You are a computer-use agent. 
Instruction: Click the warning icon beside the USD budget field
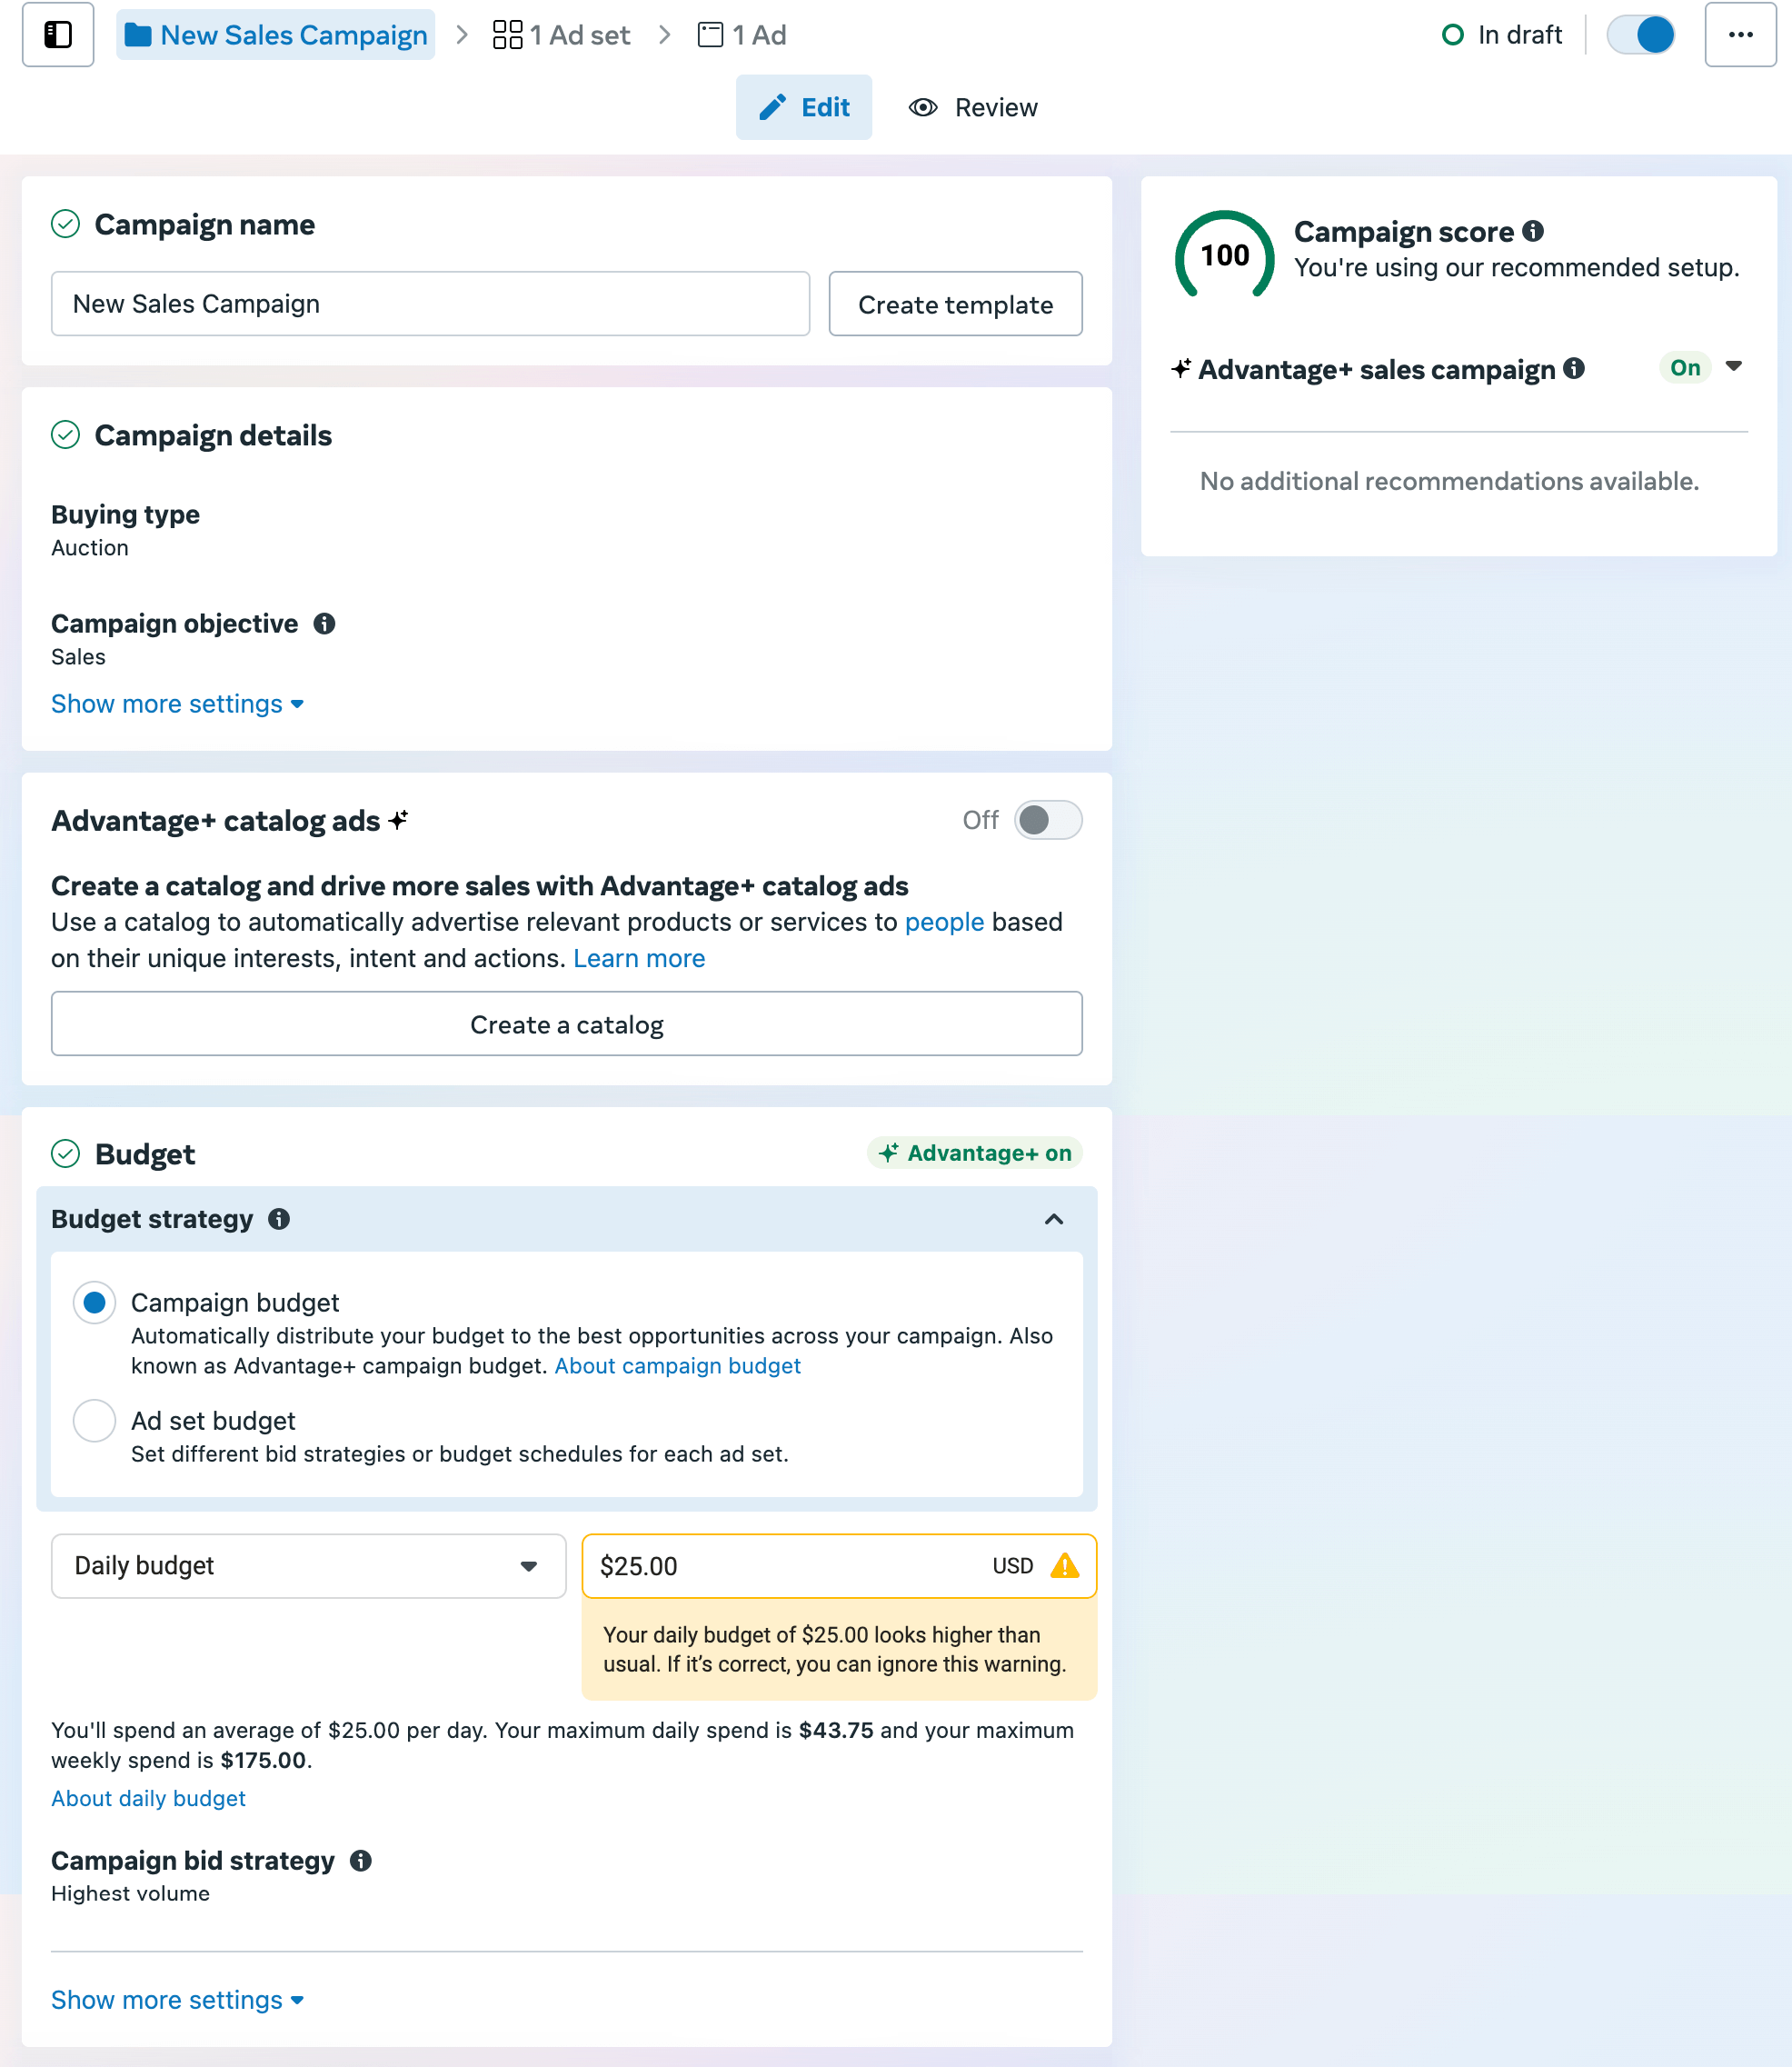click(x=1065, y=1566)
